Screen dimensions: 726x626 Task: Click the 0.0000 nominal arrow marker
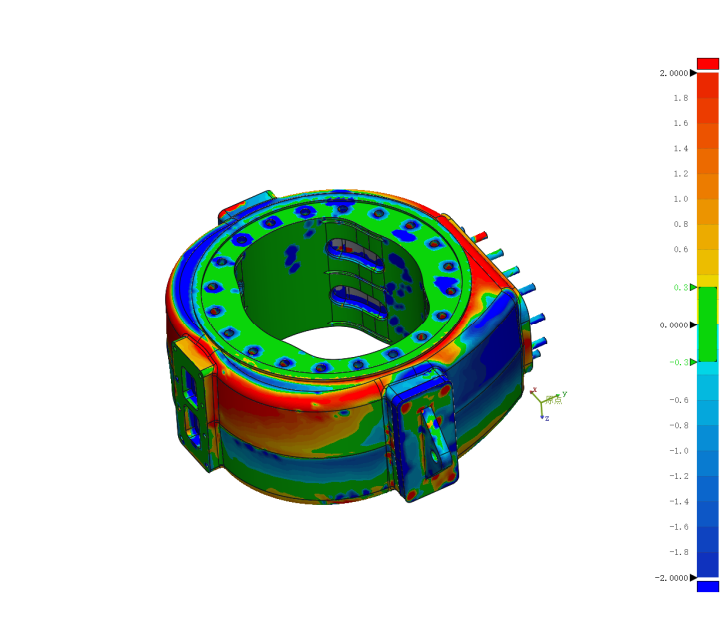pos(693,325)
